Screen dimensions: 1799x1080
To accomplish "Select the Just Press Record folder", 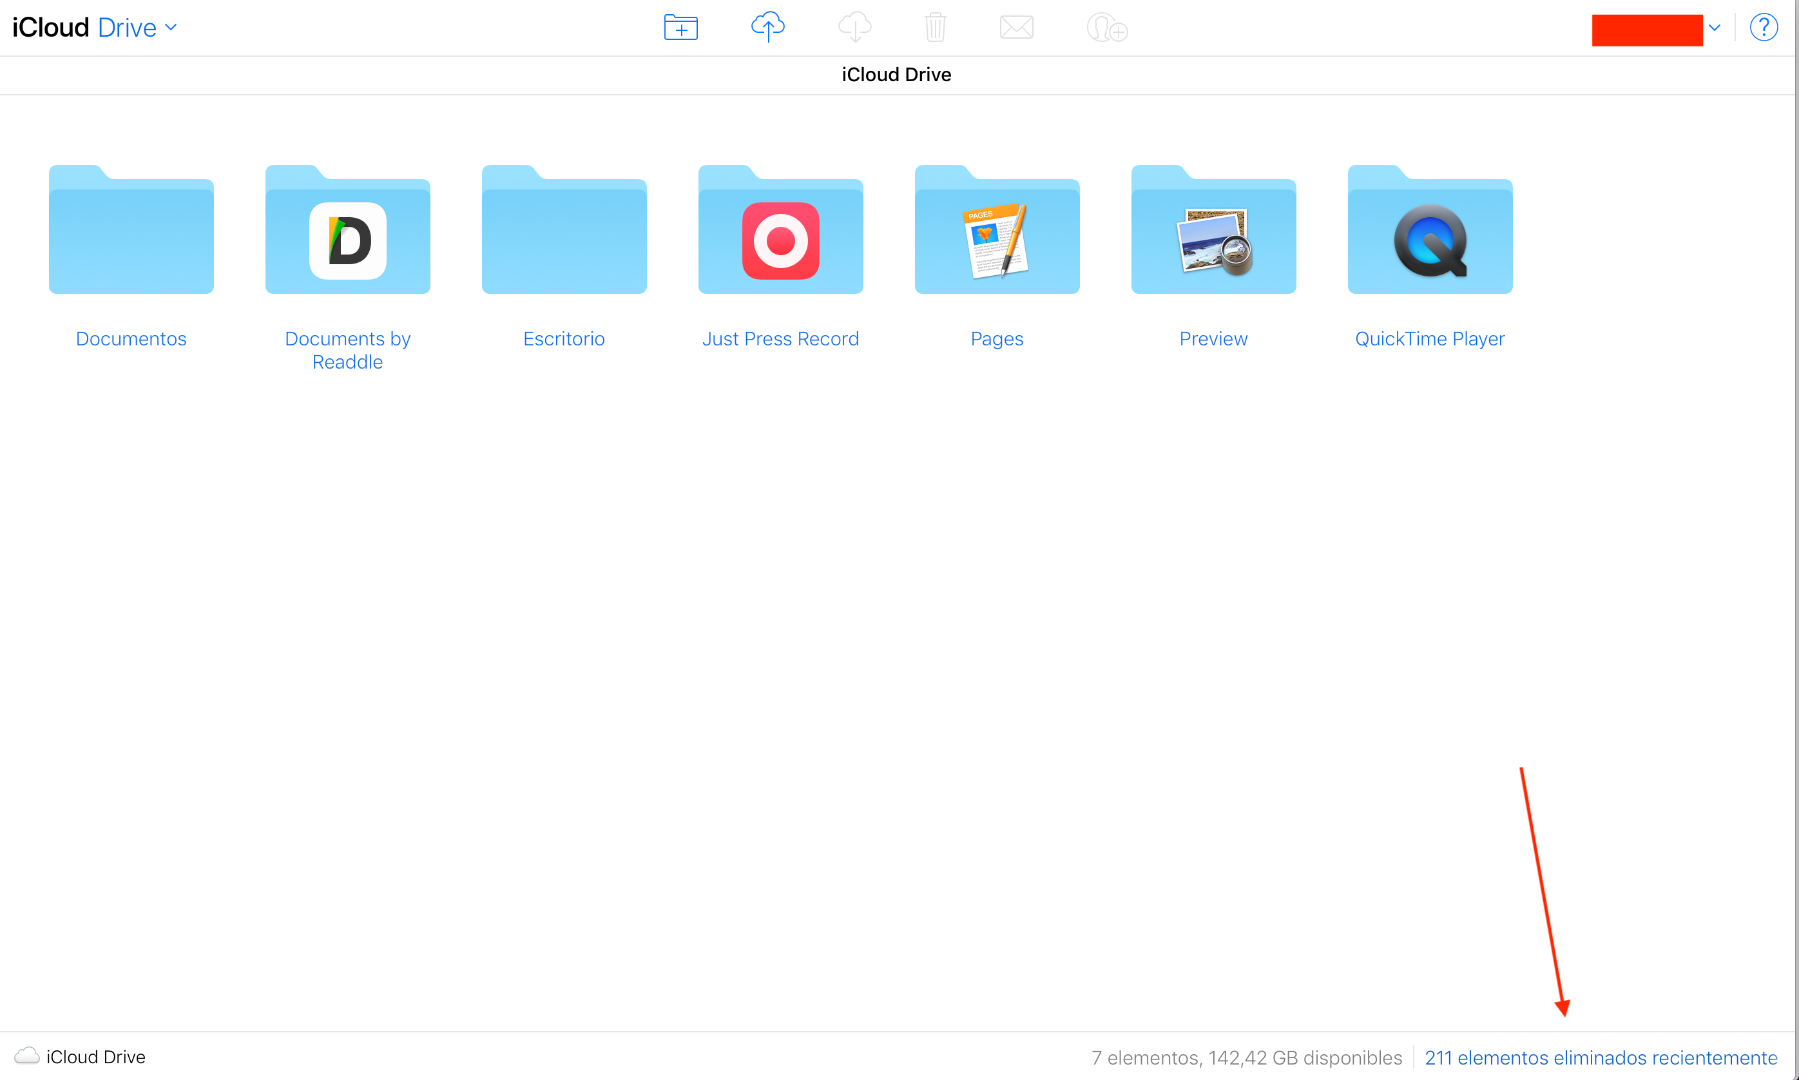I will pos(780,232).
